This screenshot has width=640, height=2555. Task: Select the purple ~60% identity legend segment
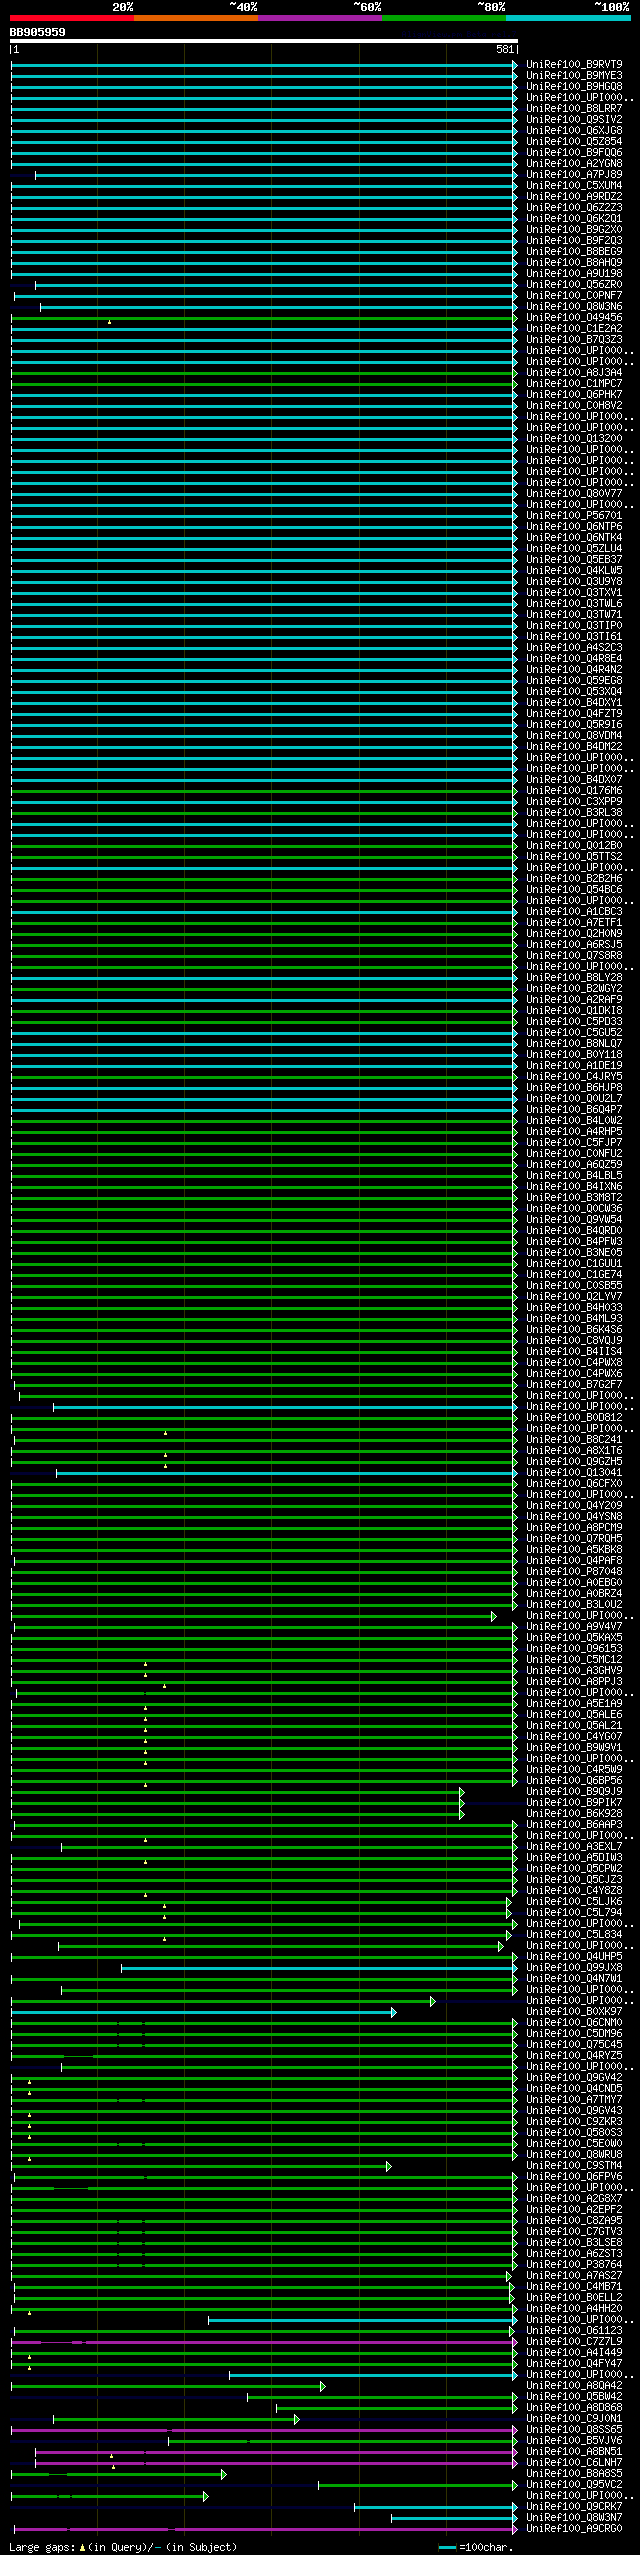click(320, 18)
